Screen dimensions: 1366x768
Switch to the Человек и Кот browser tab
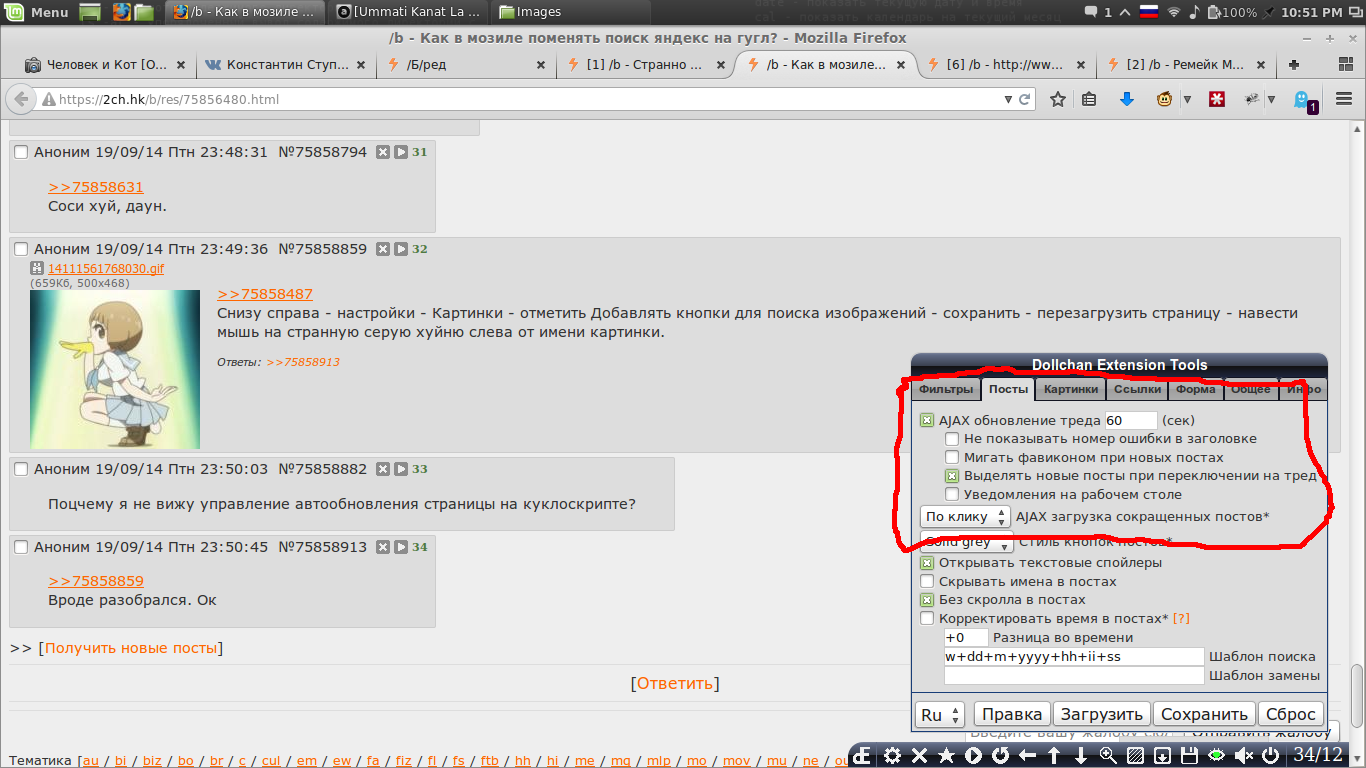[x=106, y=65]
